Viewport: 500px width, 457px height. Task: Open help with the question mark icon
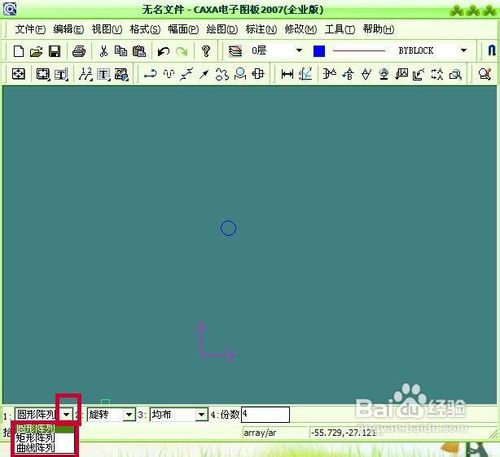[206, 51]
